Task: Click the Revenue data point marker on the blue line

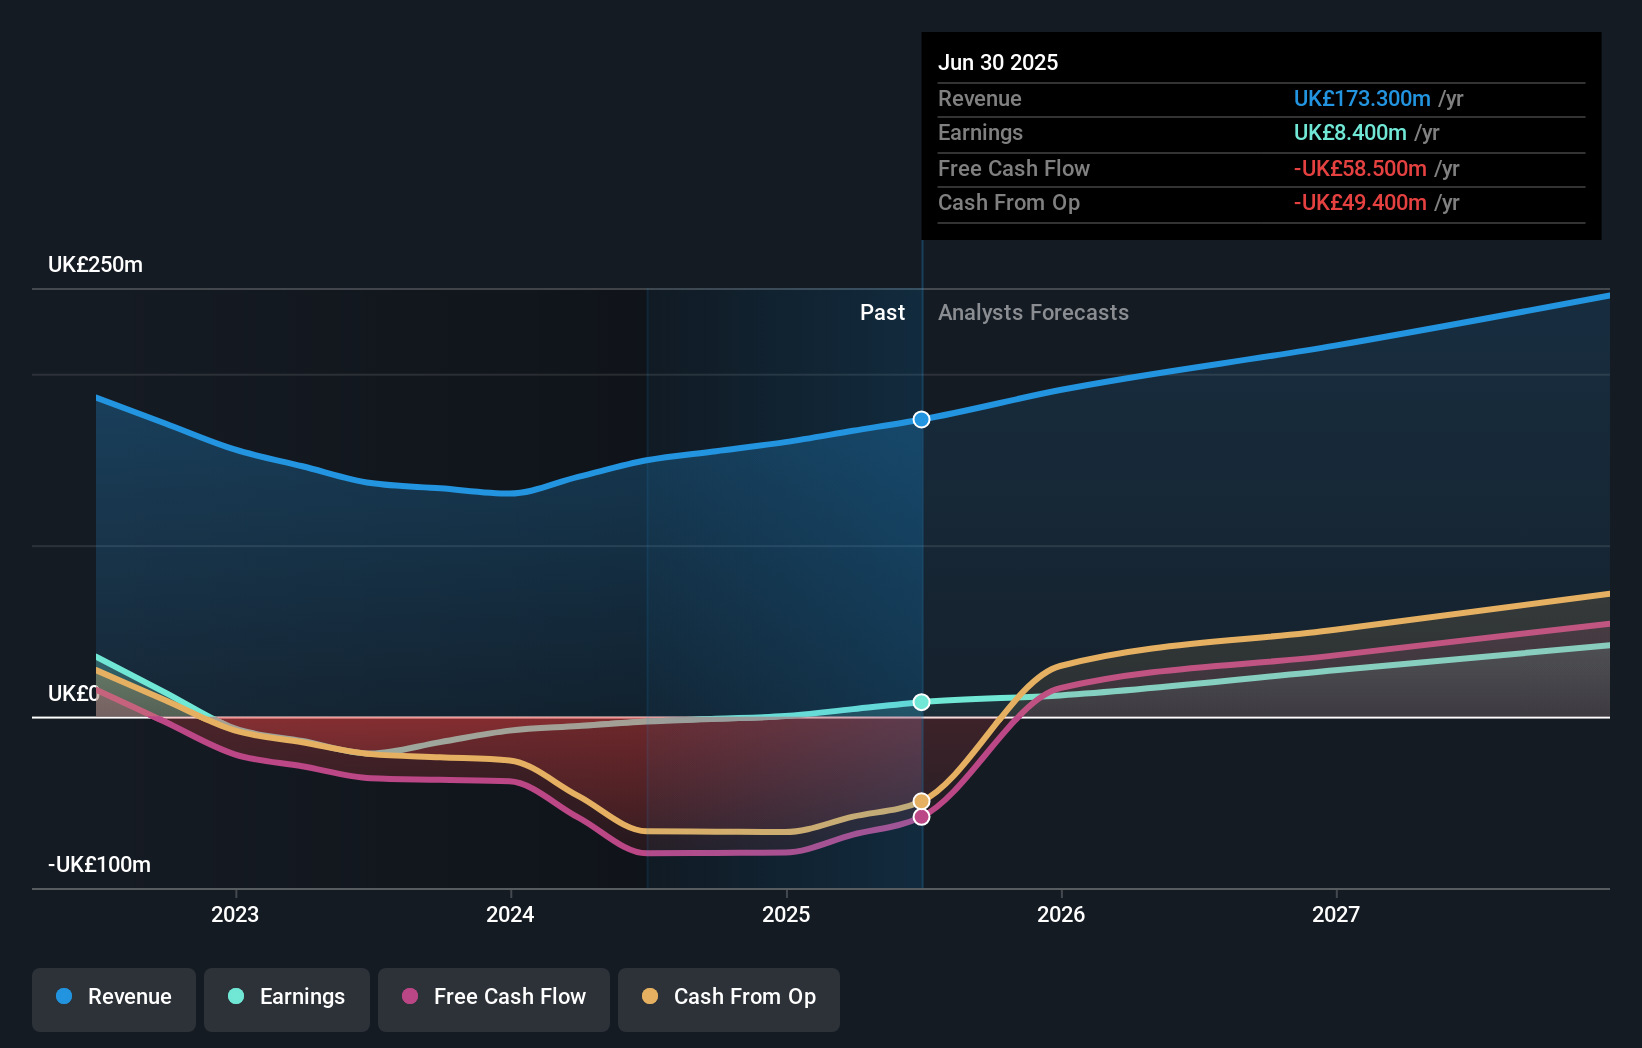Action: [x=922, y=419]
